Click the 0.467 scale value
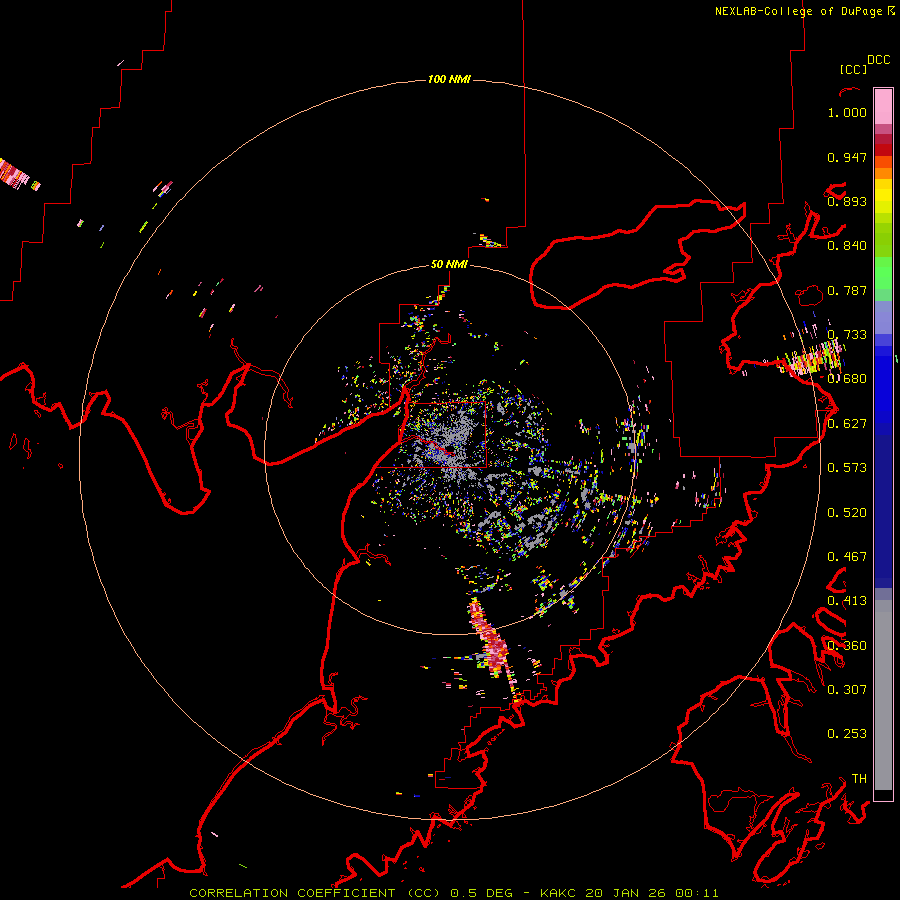Image resolution: width=900 pixels, height=900 pixels. tap(847, 557)
